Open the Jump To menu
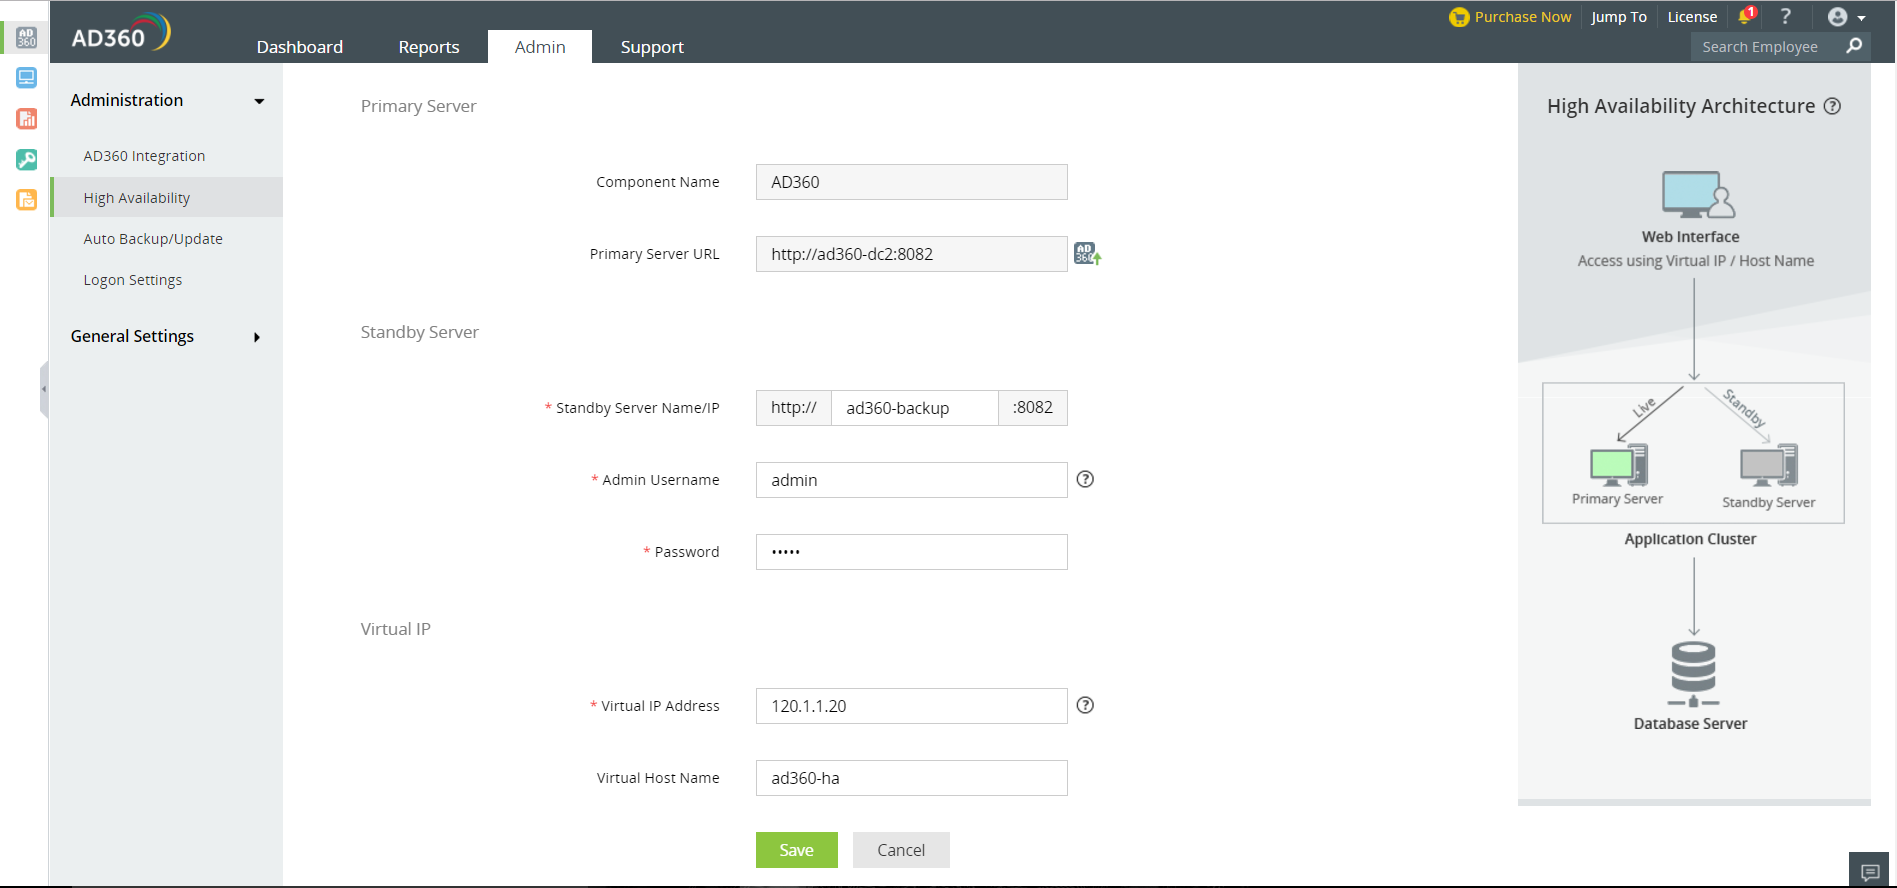This screenshot has height=888, width=1897. pyautogui.click(x=1619, y=17)
